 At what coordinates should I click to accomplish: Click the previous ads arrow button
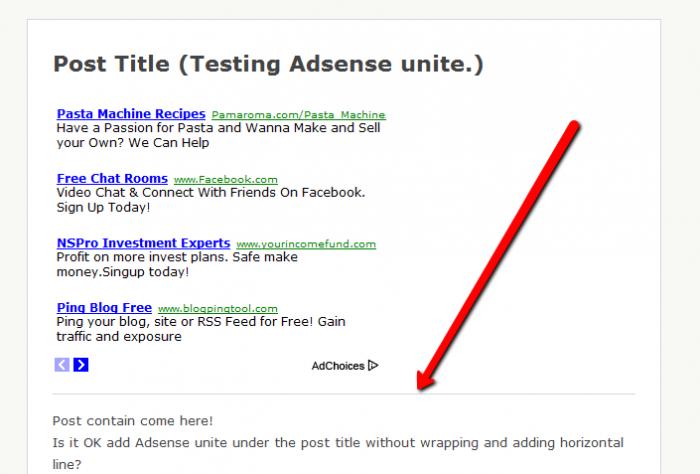(62, 365)
